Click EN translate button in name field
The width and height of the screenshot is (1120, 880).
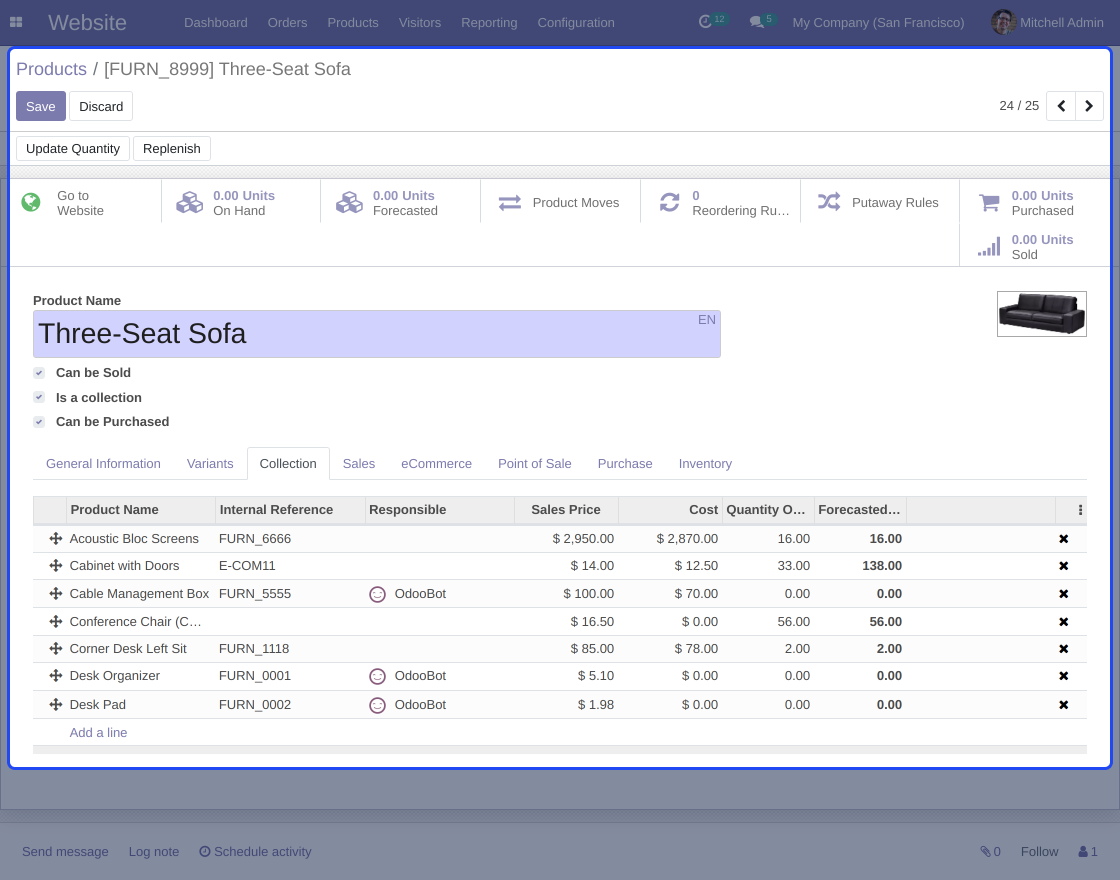(x=706, y=320)
